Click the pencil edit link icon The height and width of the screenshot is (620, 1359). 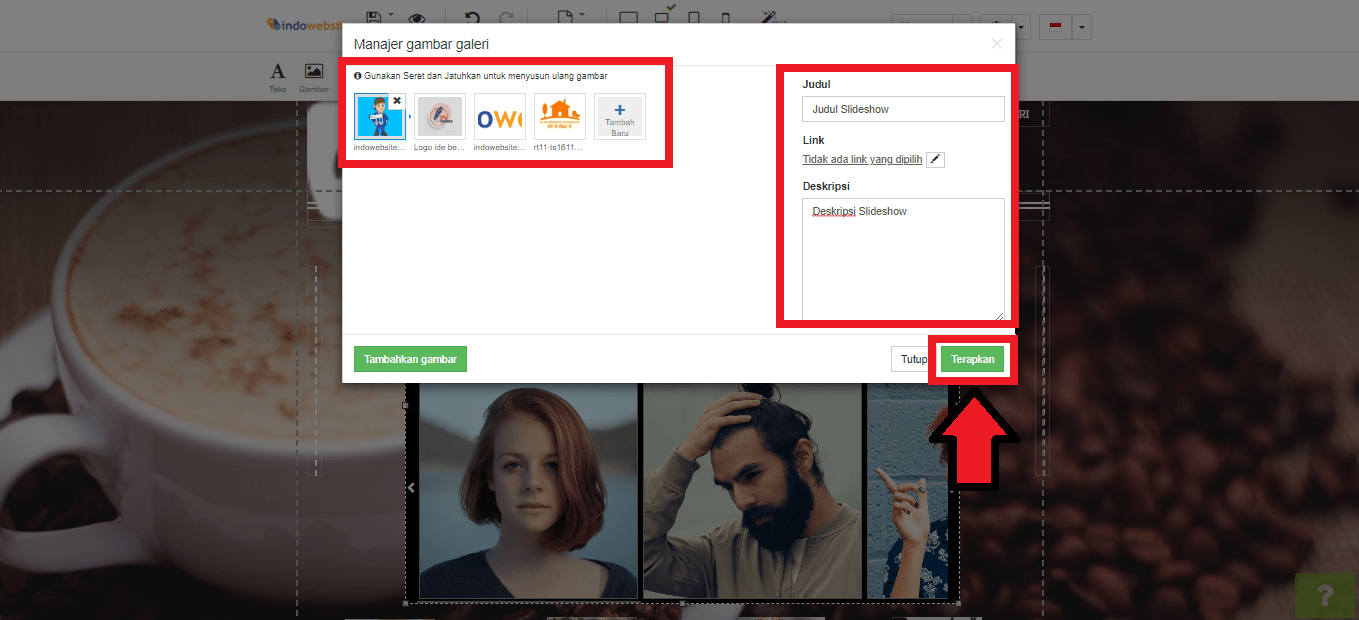coord(935,159)
